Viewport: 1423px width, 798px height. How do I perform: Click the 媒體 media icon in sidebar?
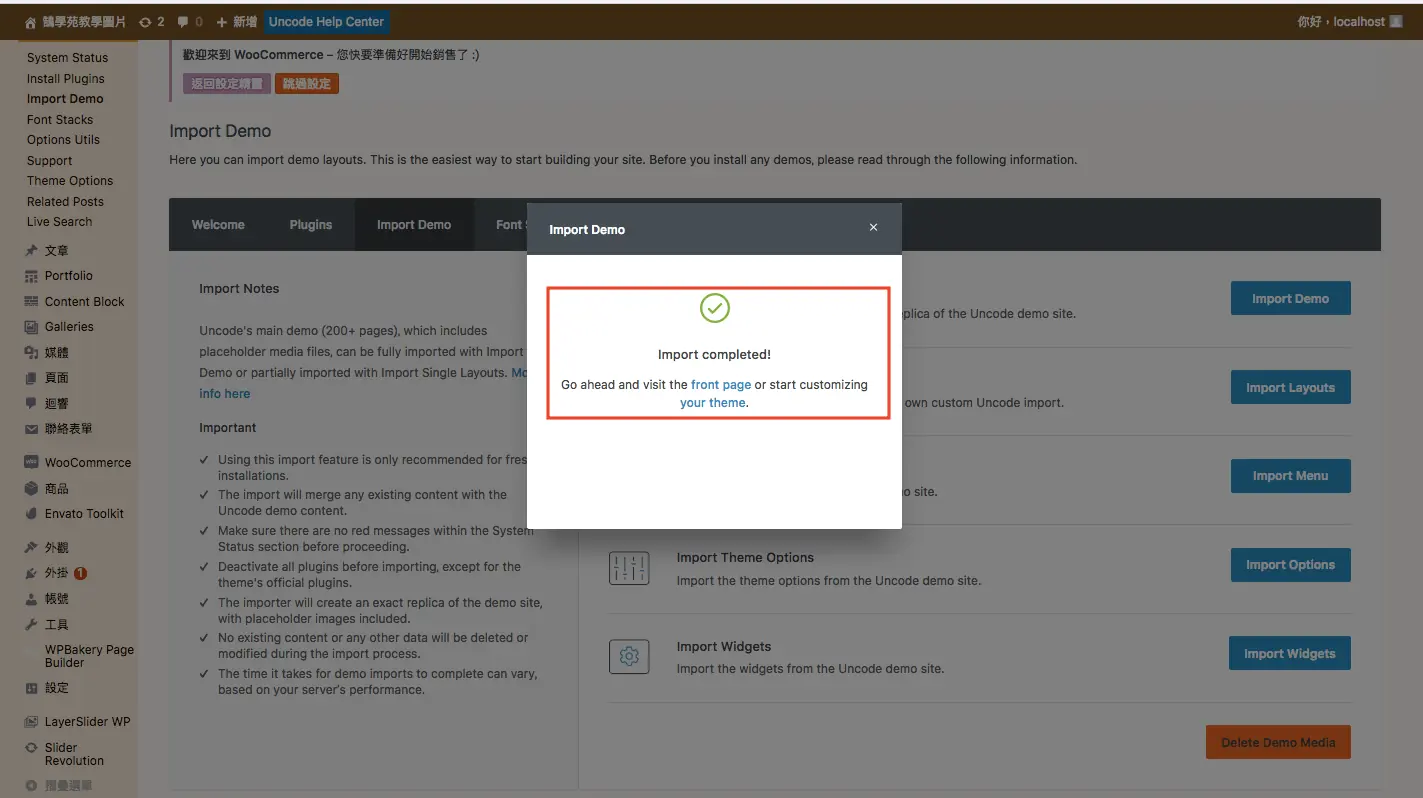tap(32, 353)
